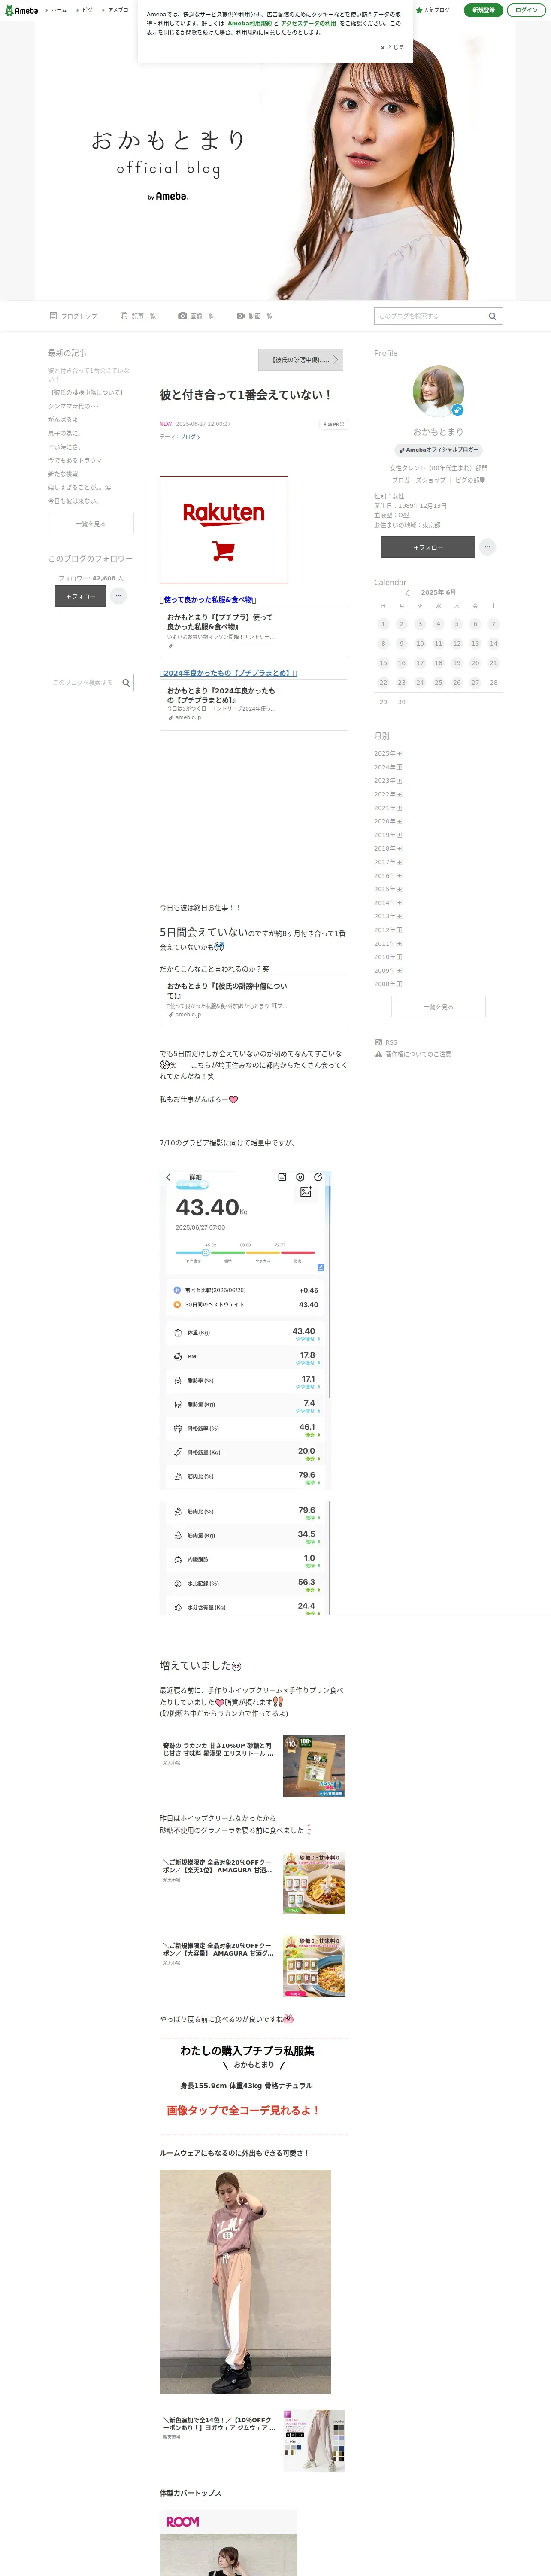Open 使って良かった私服&食べ物 link
This screenshot has width=551, height=2576.
208,600
